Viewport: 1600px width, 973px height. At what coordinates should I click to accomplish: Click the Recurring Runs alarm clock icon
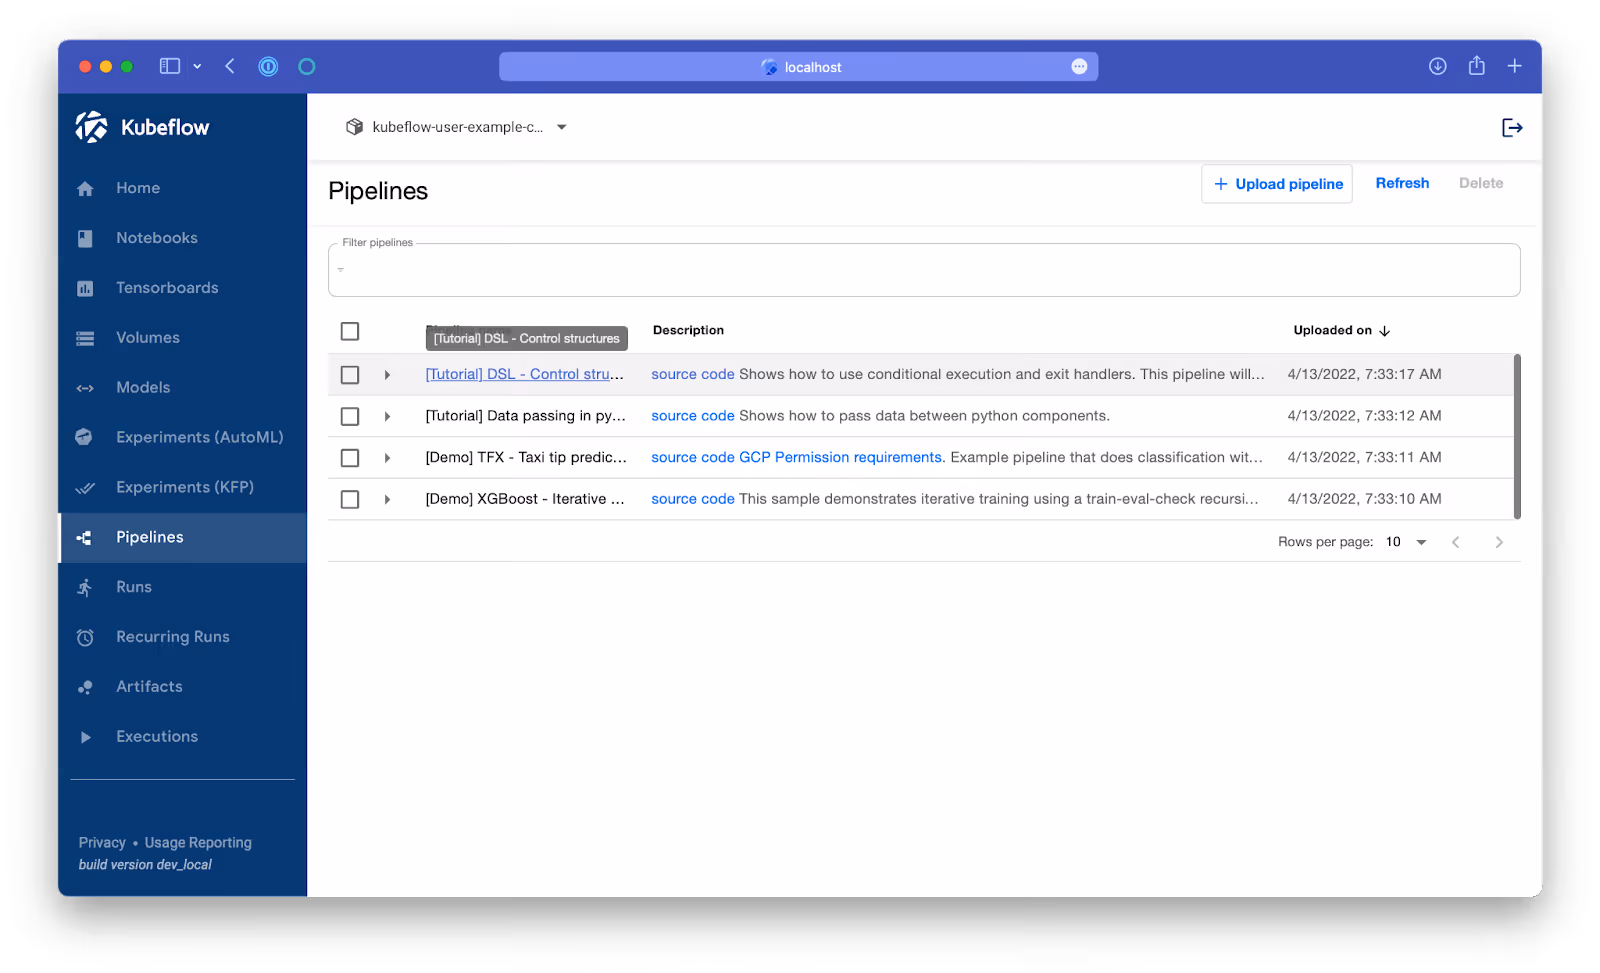(x=85, y=638)
